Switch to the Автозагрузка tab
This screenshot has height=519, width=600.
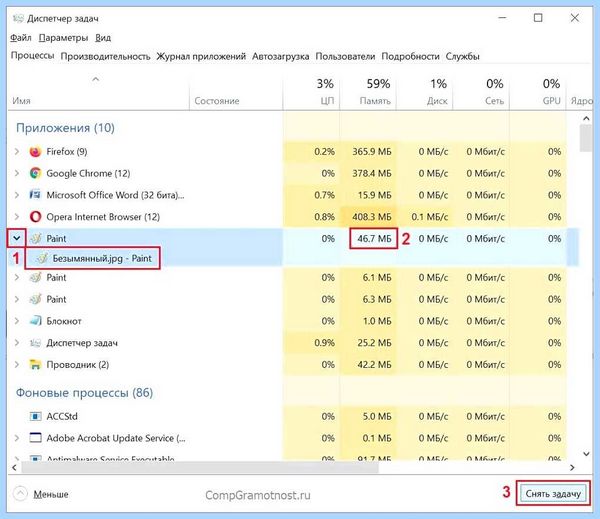pos(280,56)
